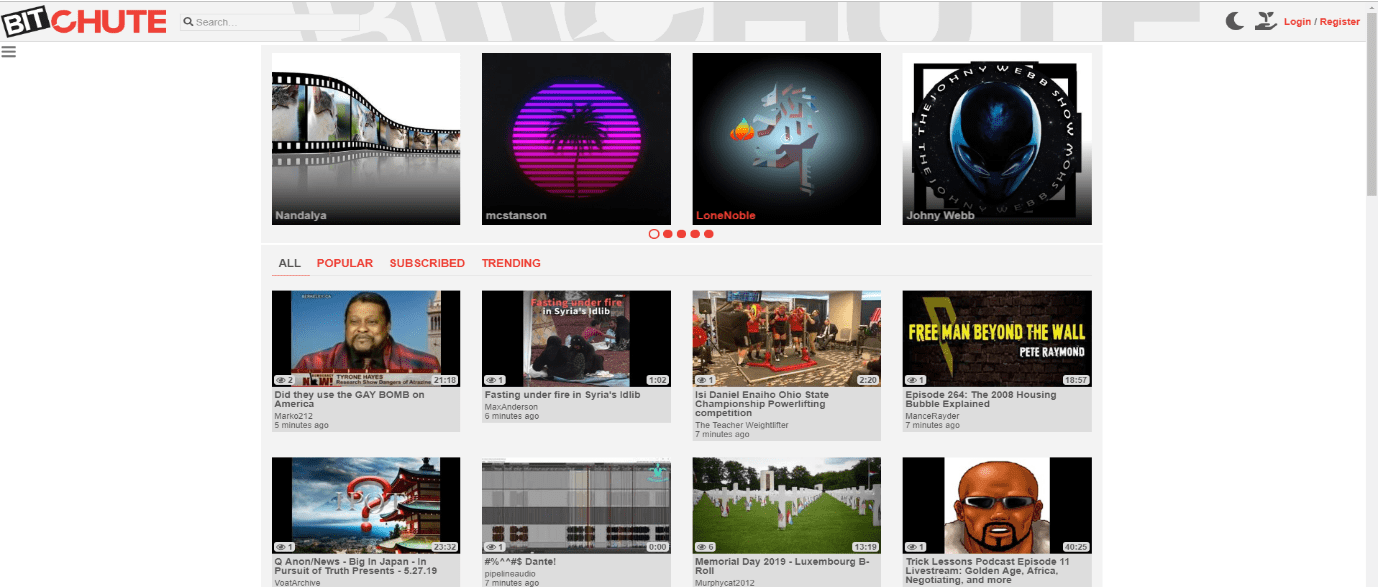Switch to the ALL tab
The image size is (1378, 587).
click(x=289, y=263)
